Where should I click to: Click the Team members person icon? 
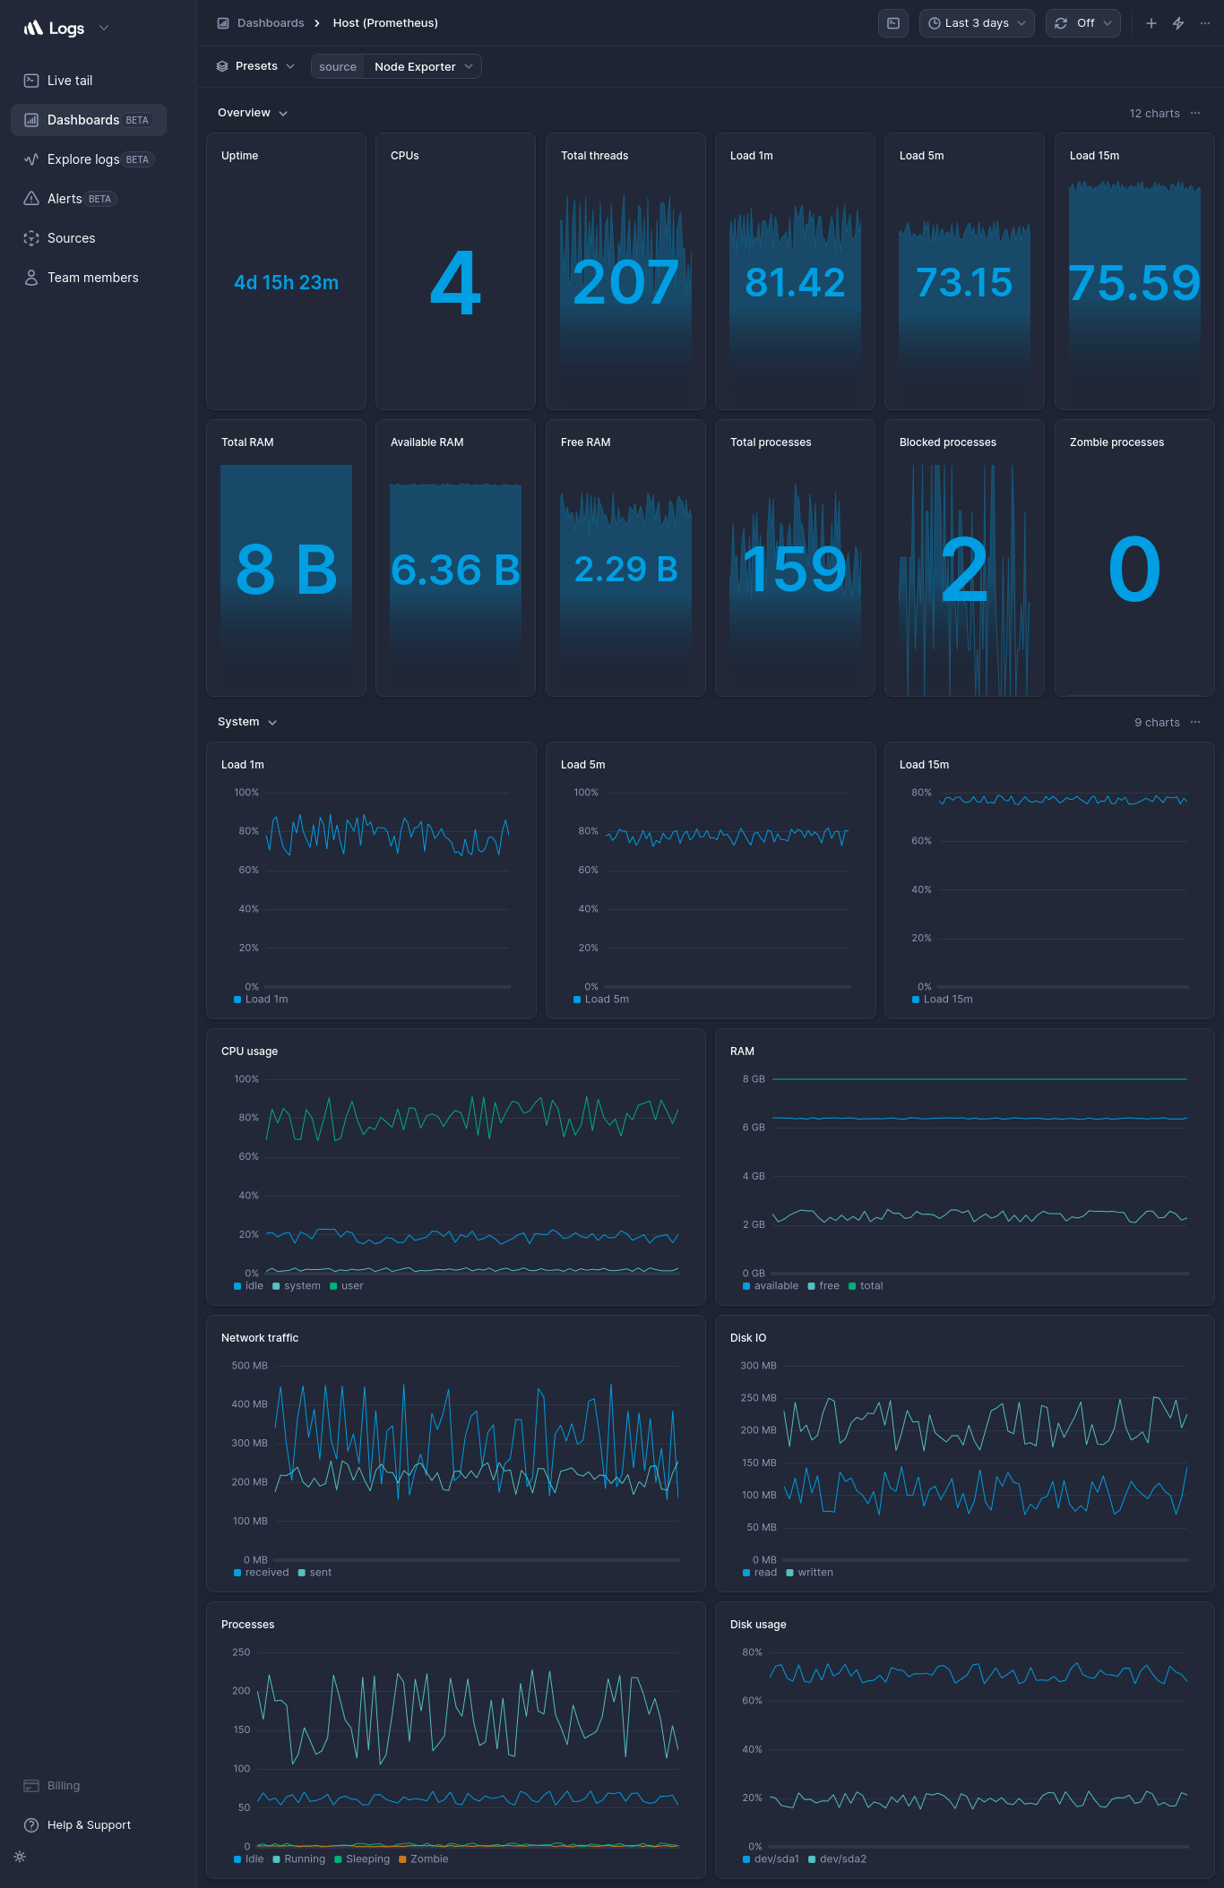tap(31, 277)
